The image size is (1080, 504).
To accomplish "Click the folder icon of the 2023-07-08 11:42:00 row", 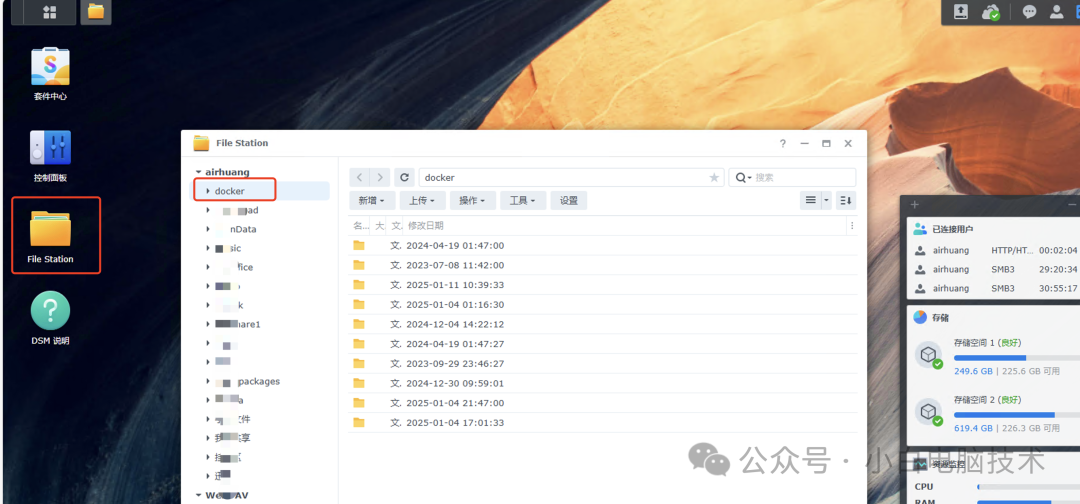I will [x=359, y=265].
